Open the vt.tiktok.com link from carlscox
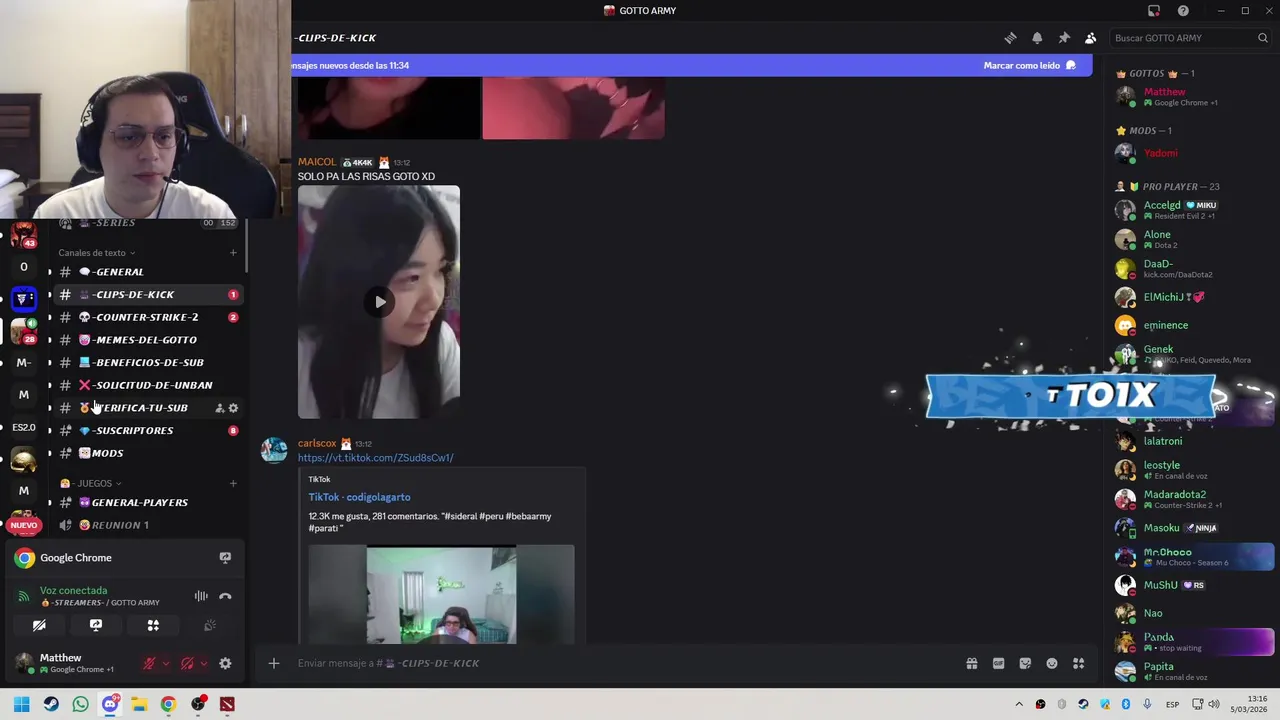Viewport: 1280px width, 720px height. (375, 458)
